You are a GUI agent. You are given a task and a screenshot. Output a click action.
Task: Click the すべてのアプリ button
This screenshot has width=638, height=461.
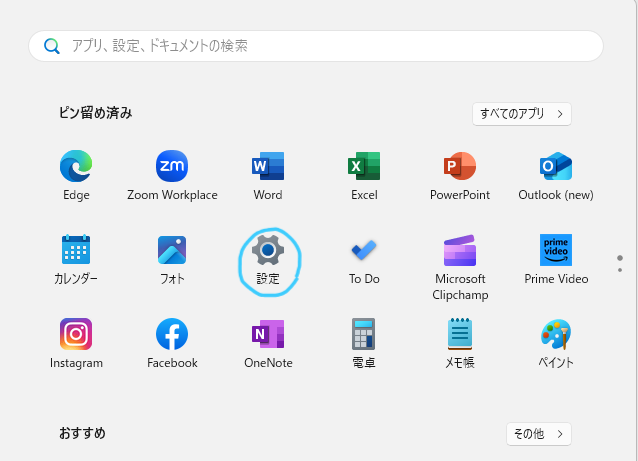pos(521,113)
